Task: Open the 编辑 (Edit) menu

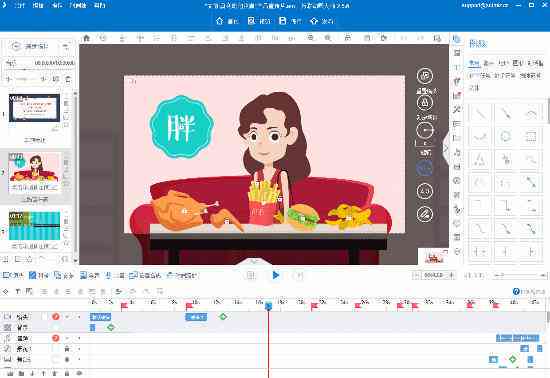Action: [x=38, y=5]
